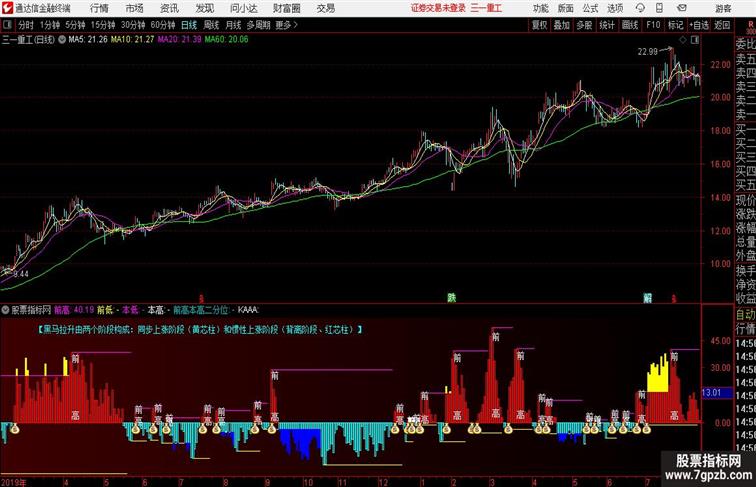Click the 通达信 app logo icon

coord(7,8)
